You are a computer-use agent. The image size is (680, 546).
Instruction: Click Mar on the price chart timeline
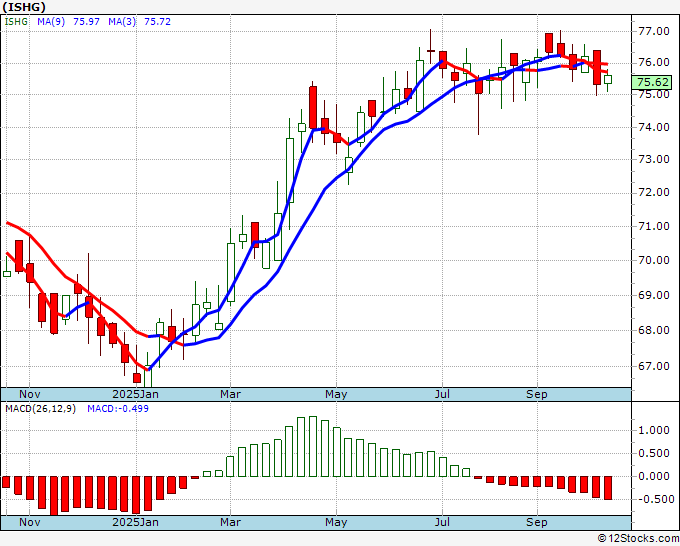point(230,394)
